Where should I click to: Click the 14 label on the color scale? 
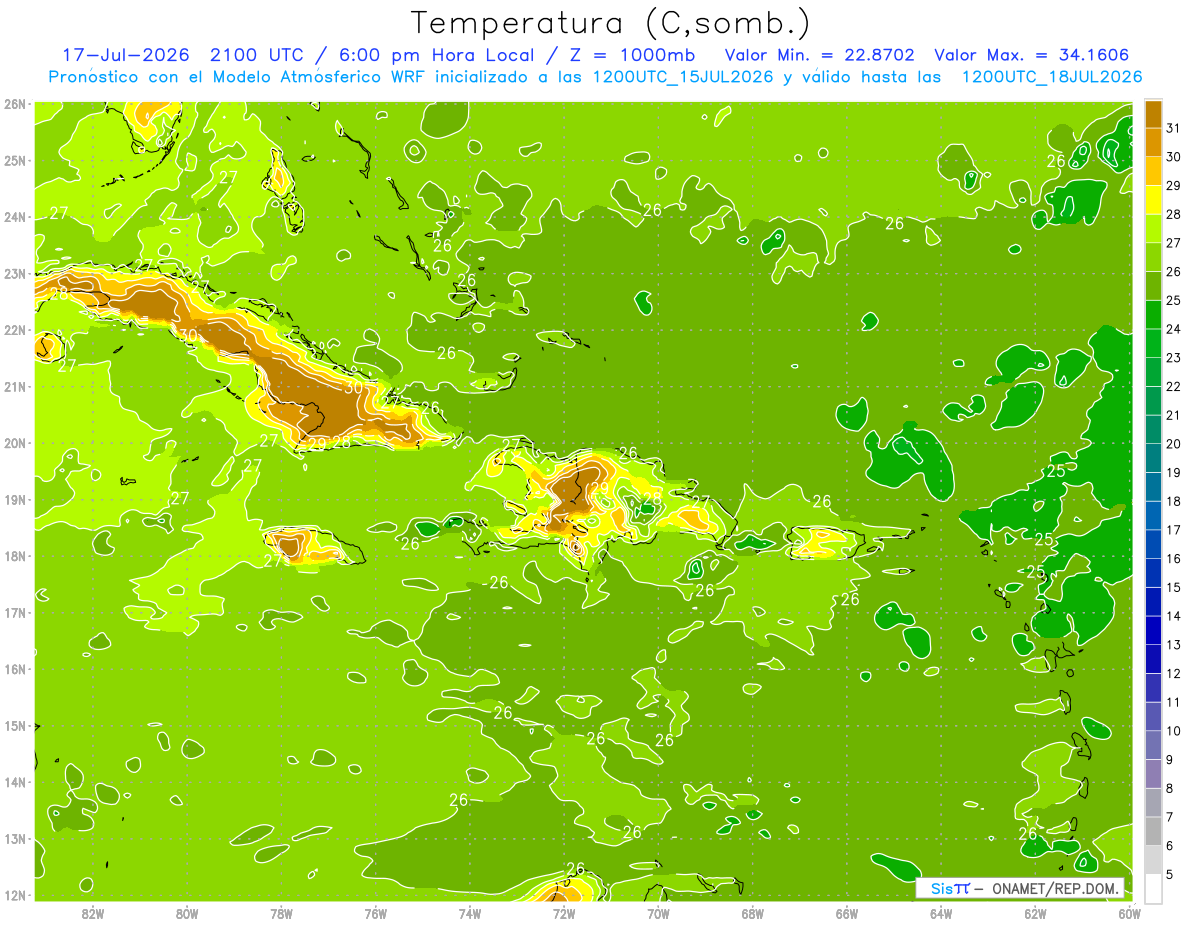coord(1174,616)
